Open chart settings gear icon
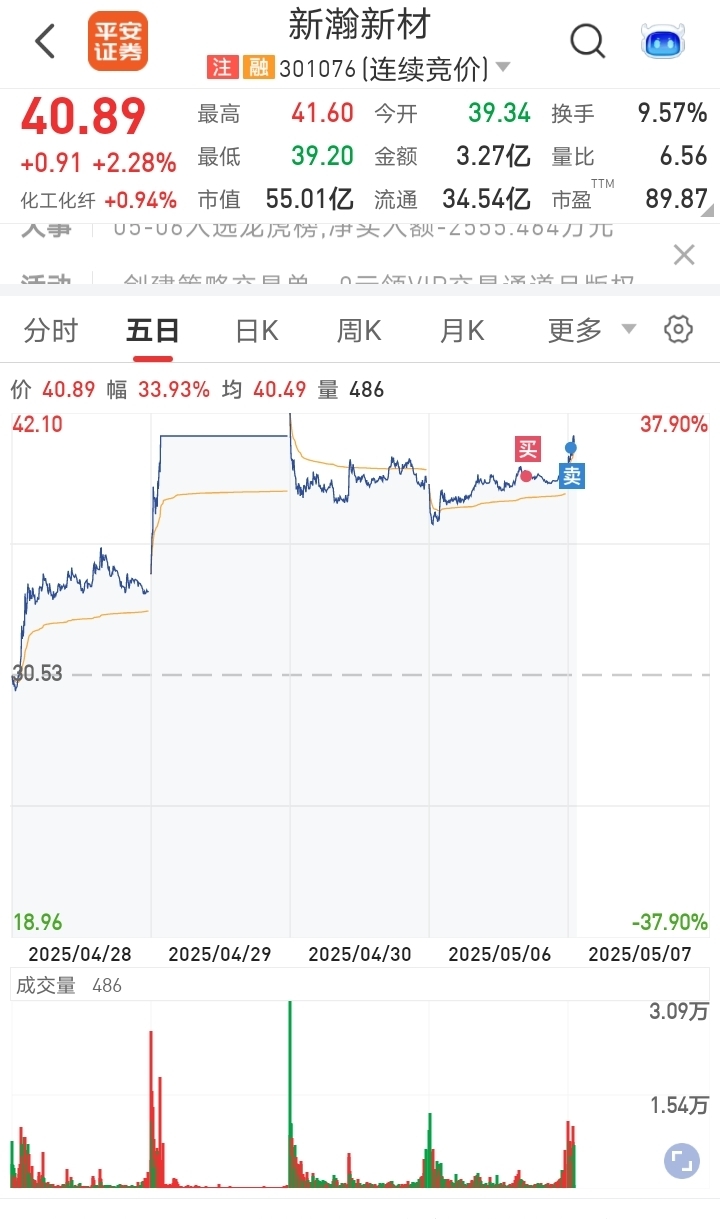This screenshot has width=720, height=1219. point(678,330)
